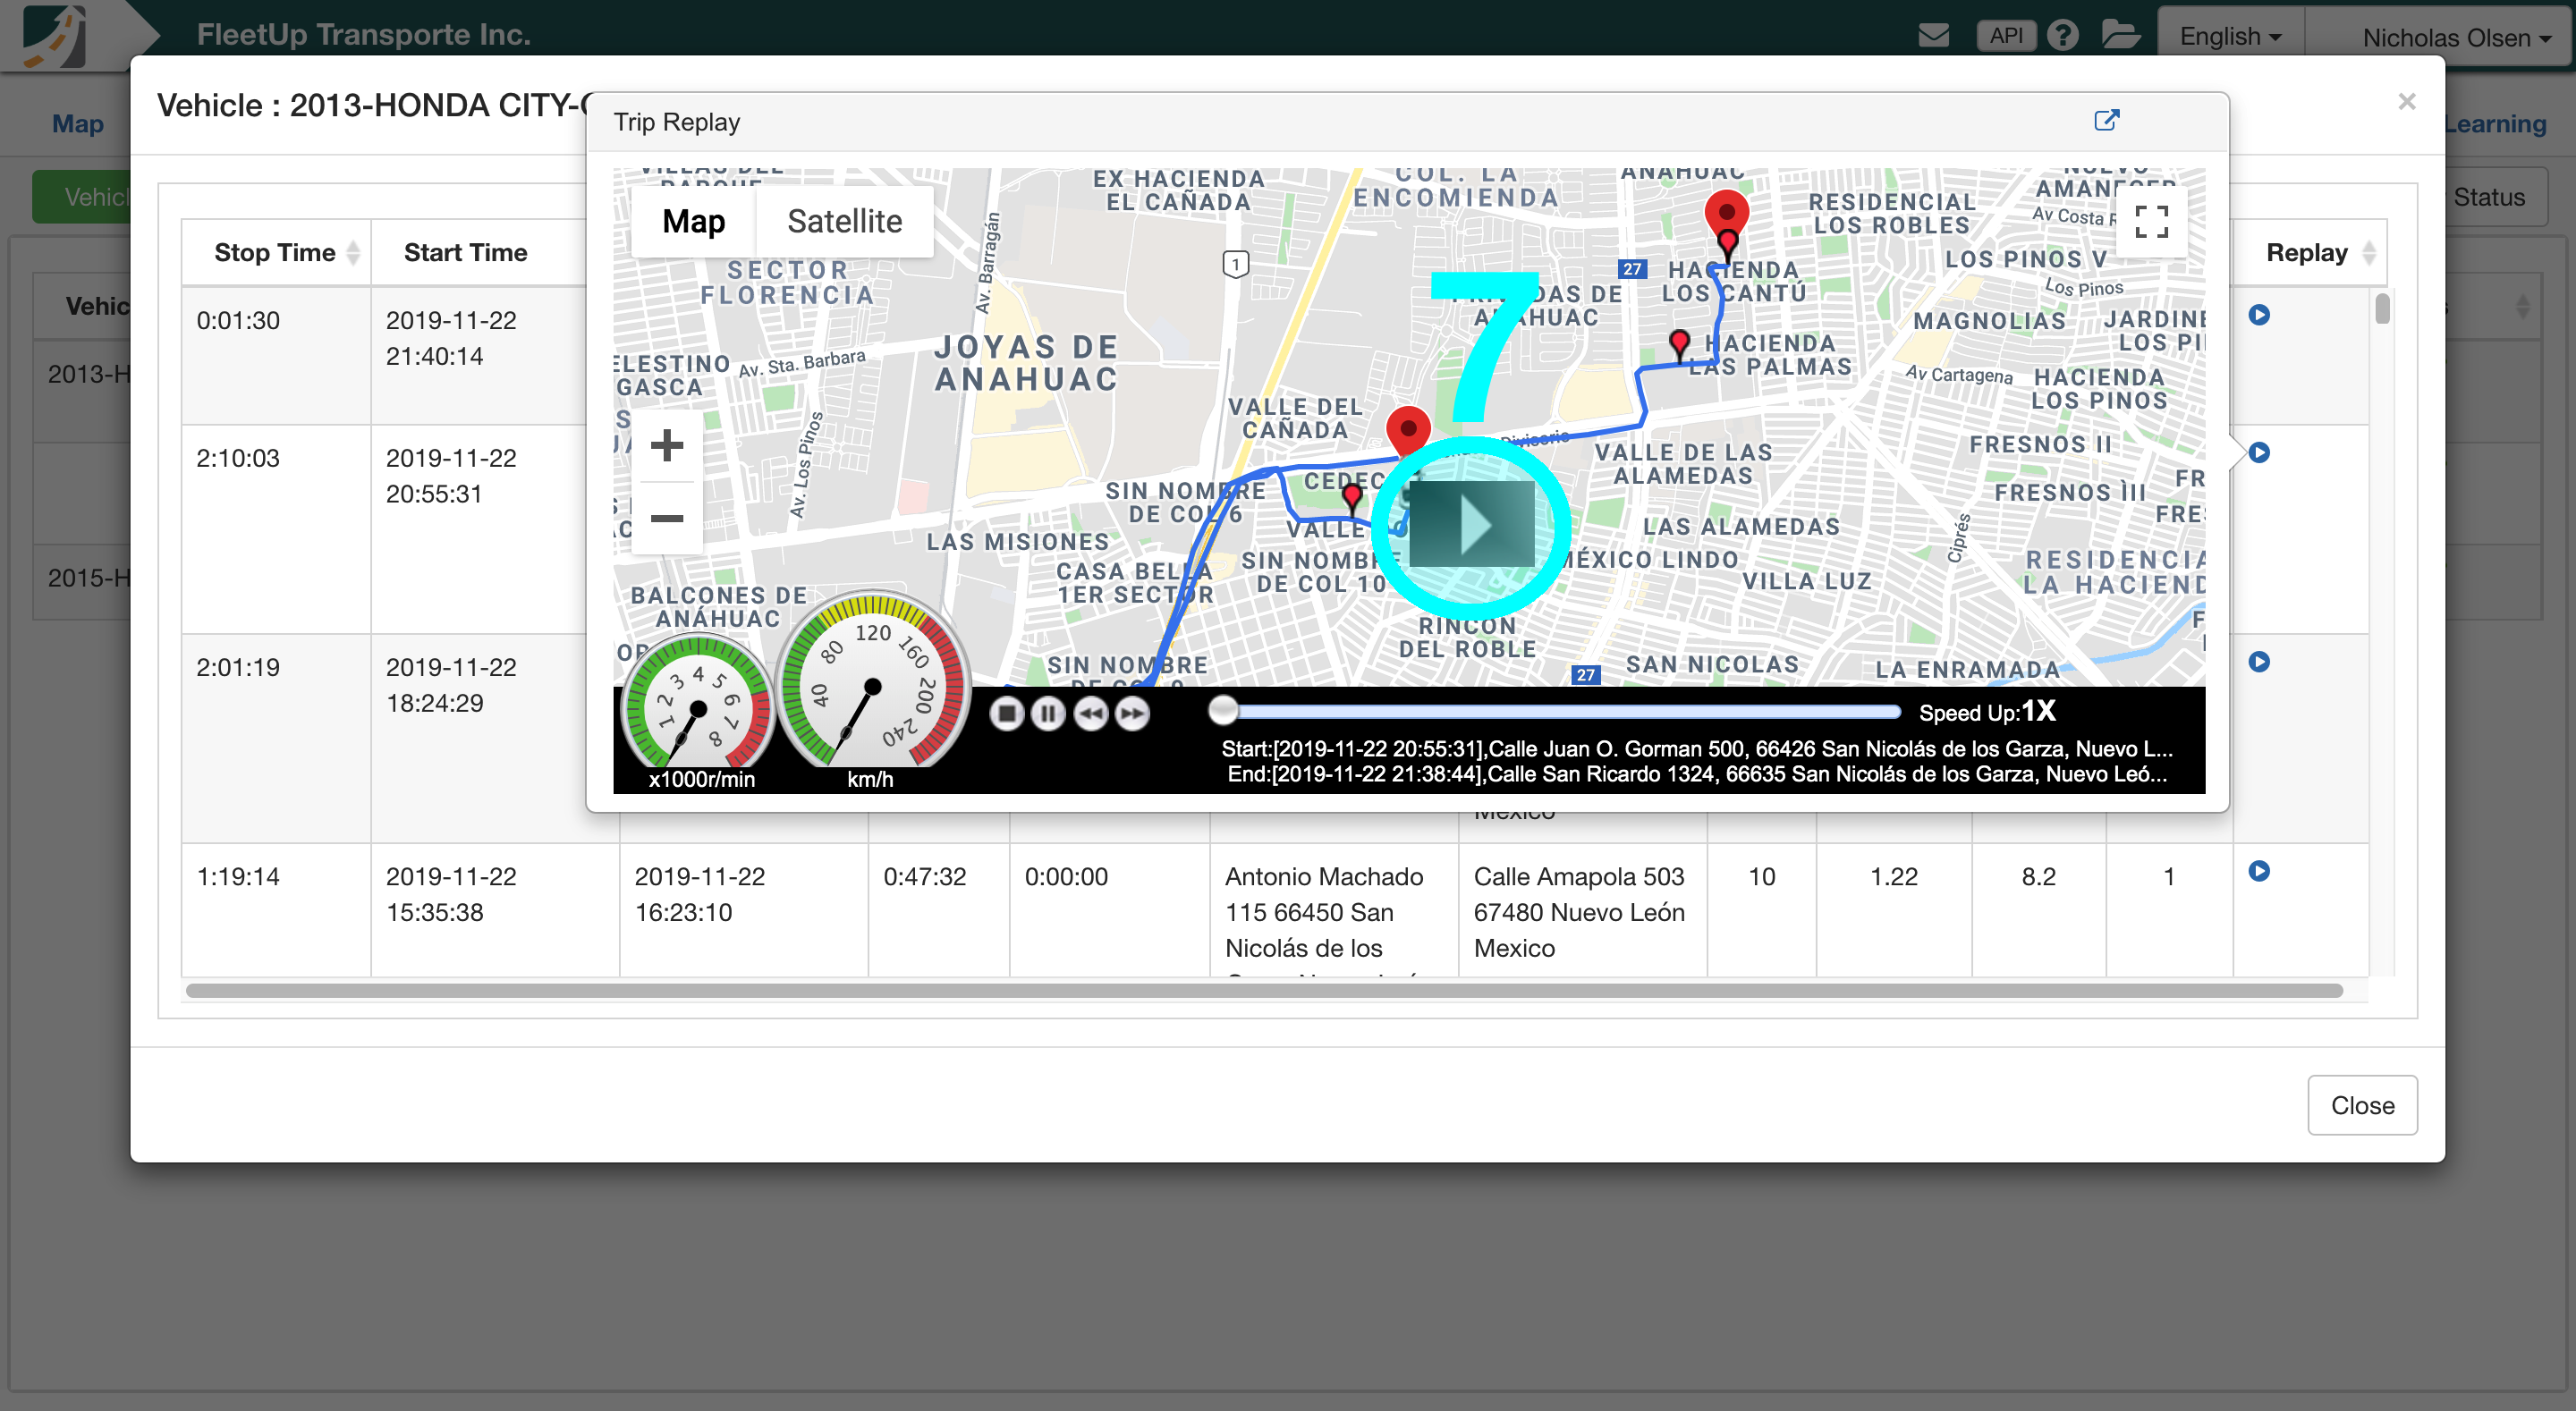Rewind the trip replay speed
This screenshot has width=2576, height=1411.
click(x=1090, y=713)
